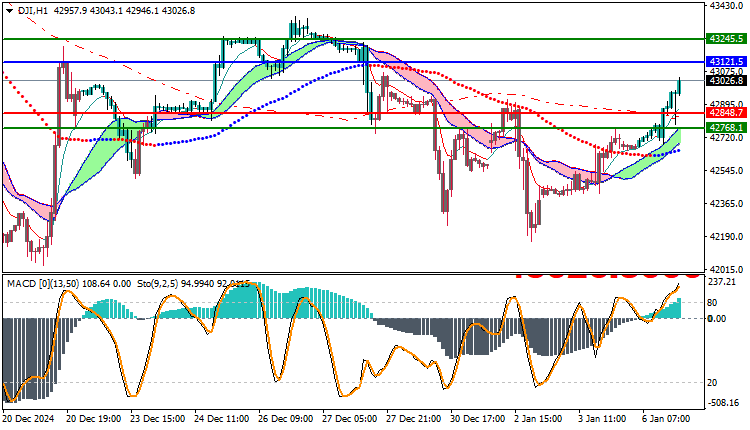The height and width of the screenshot is (430, 750).
Task: Click the 42015.0 price axis tick
Action: (726, 269)
